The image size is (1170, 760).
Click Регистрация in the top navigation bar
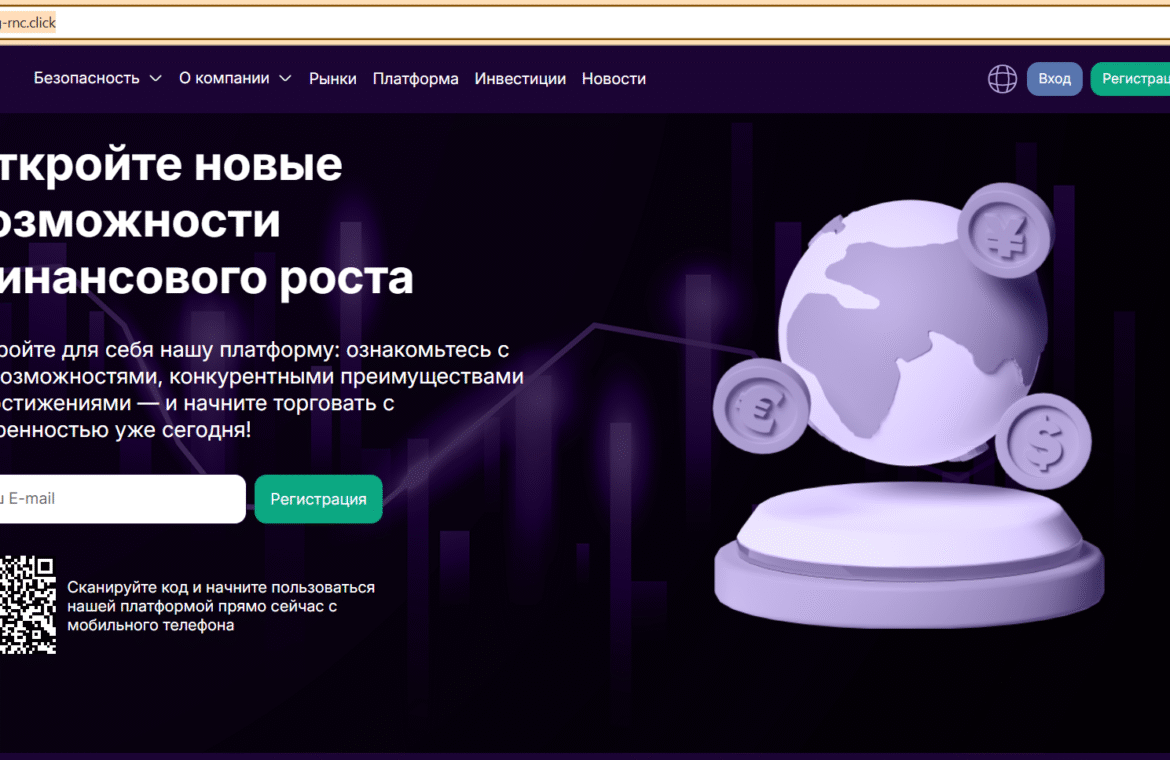pos(1133,79)
